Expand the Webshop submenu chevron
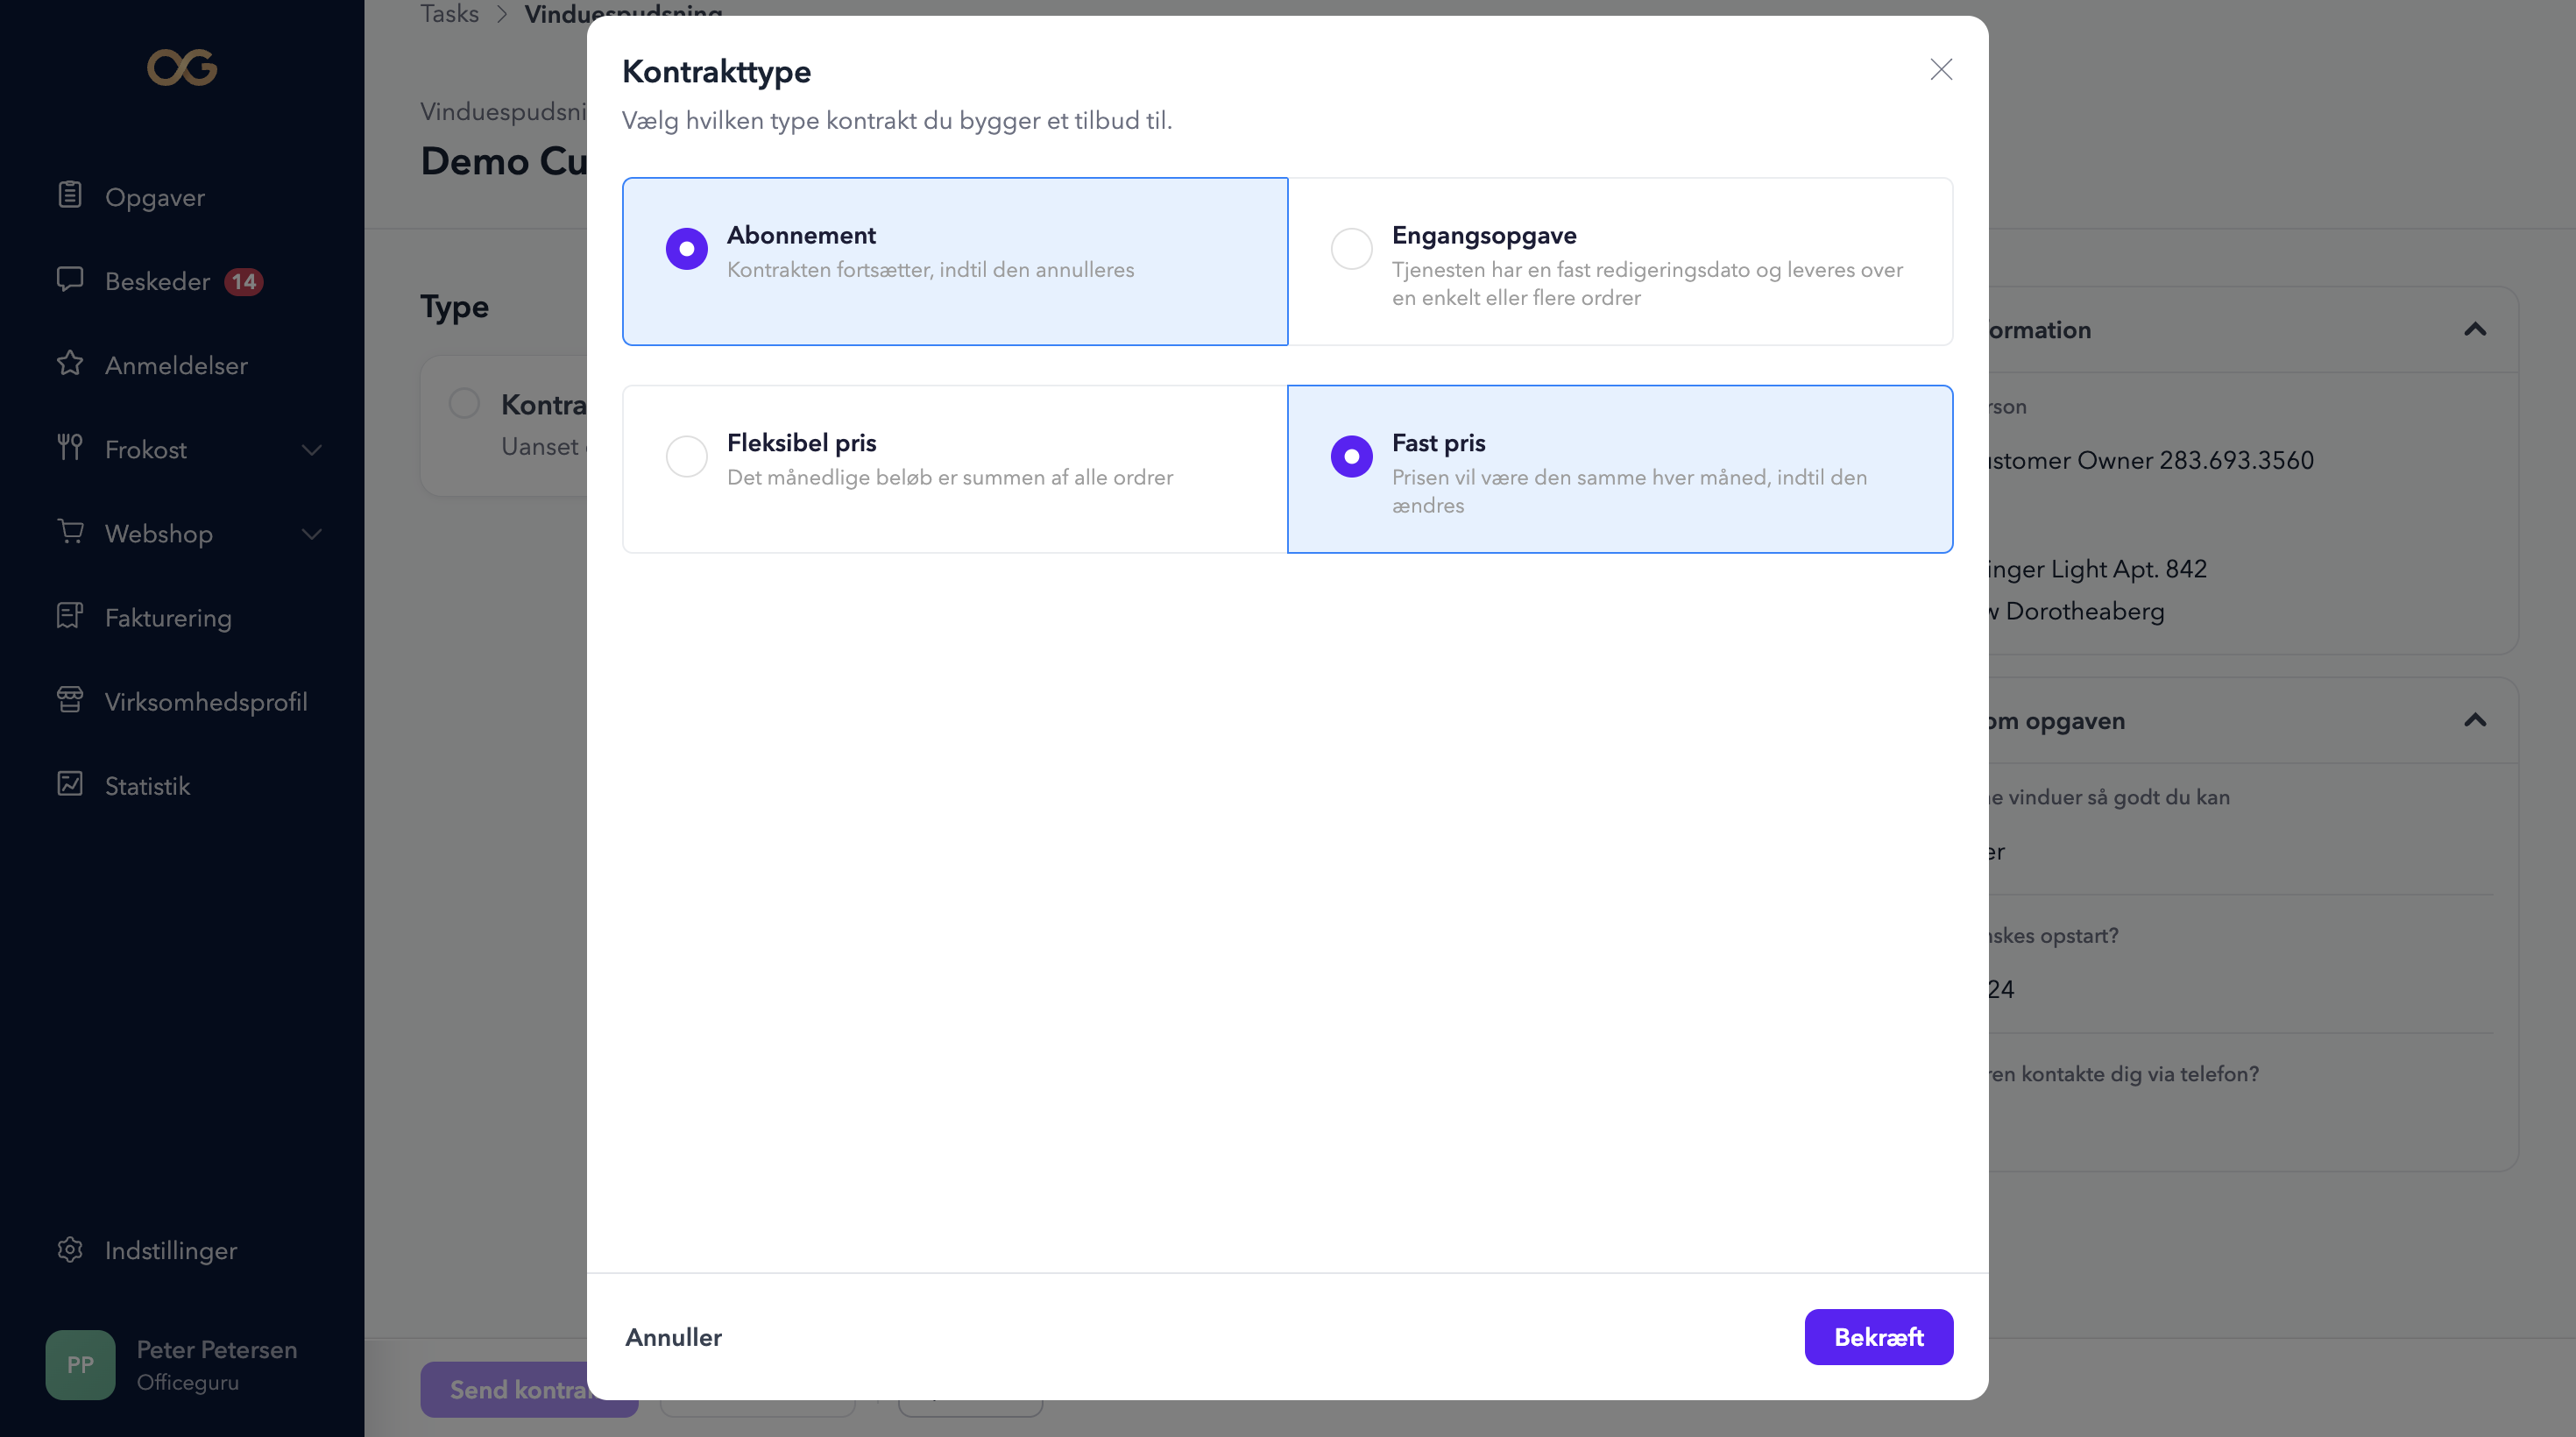The height and width of the screenshot is (1437, 2576). click(x=312, y=534)
